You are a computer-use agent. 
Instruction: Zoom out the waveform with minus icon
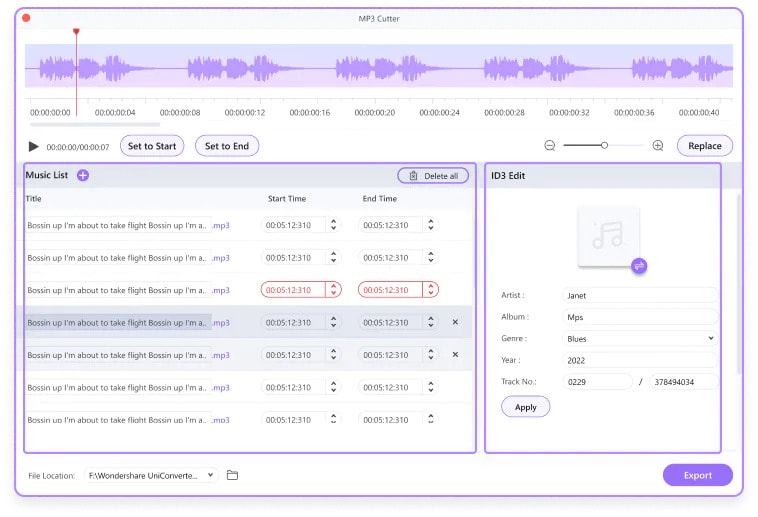550,146
